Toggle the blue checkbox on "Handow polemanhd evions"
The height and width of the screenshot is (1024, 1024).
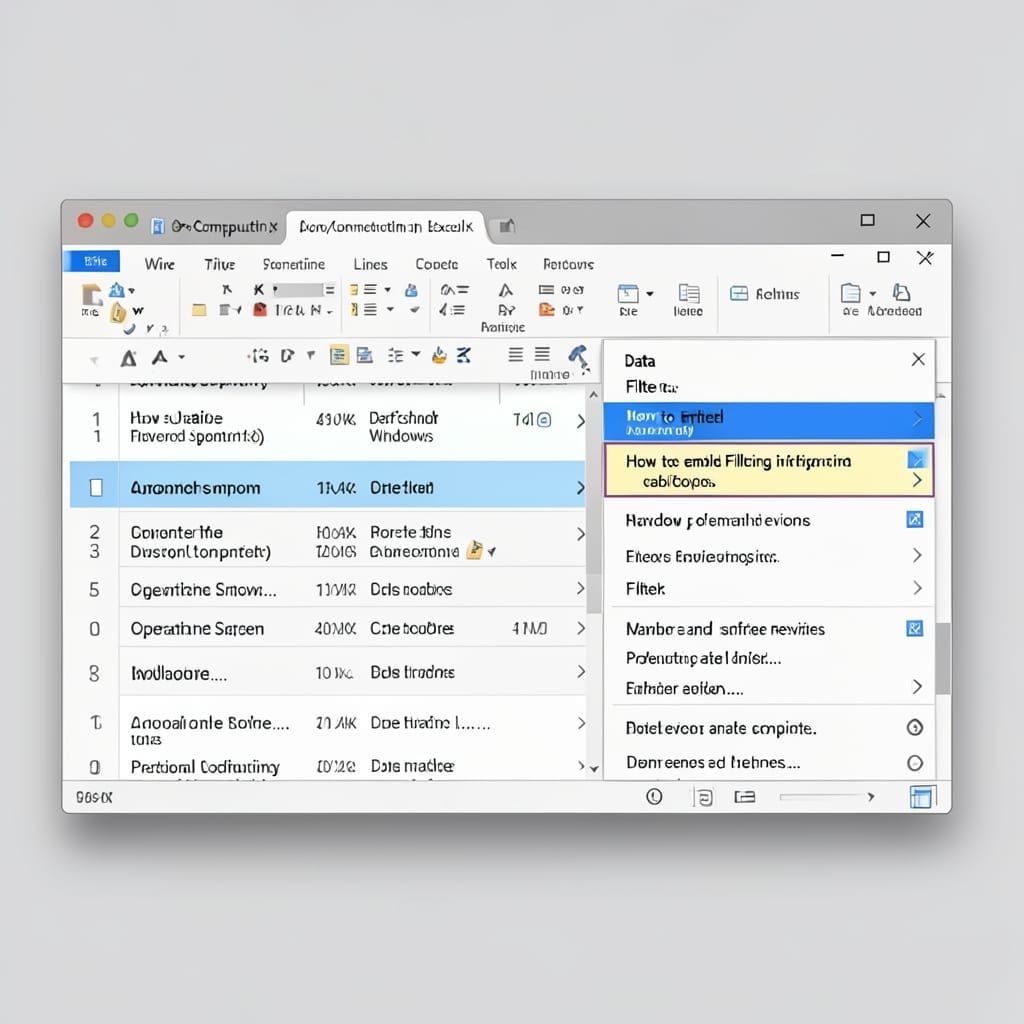(x=915, y=519)
